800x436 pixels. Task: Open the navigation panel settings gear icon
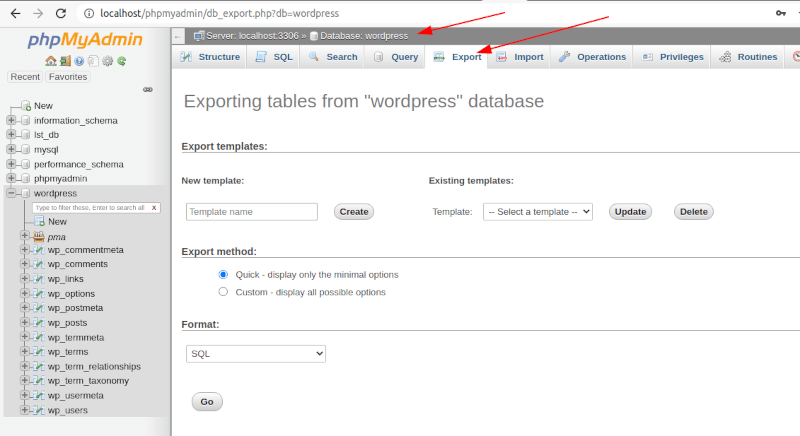[x=107, y=61]
